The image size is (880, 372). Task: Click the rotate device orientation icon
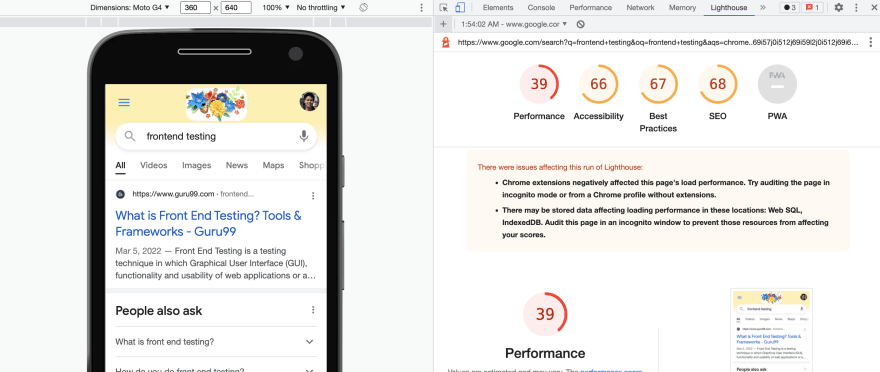tap(363, 8)
